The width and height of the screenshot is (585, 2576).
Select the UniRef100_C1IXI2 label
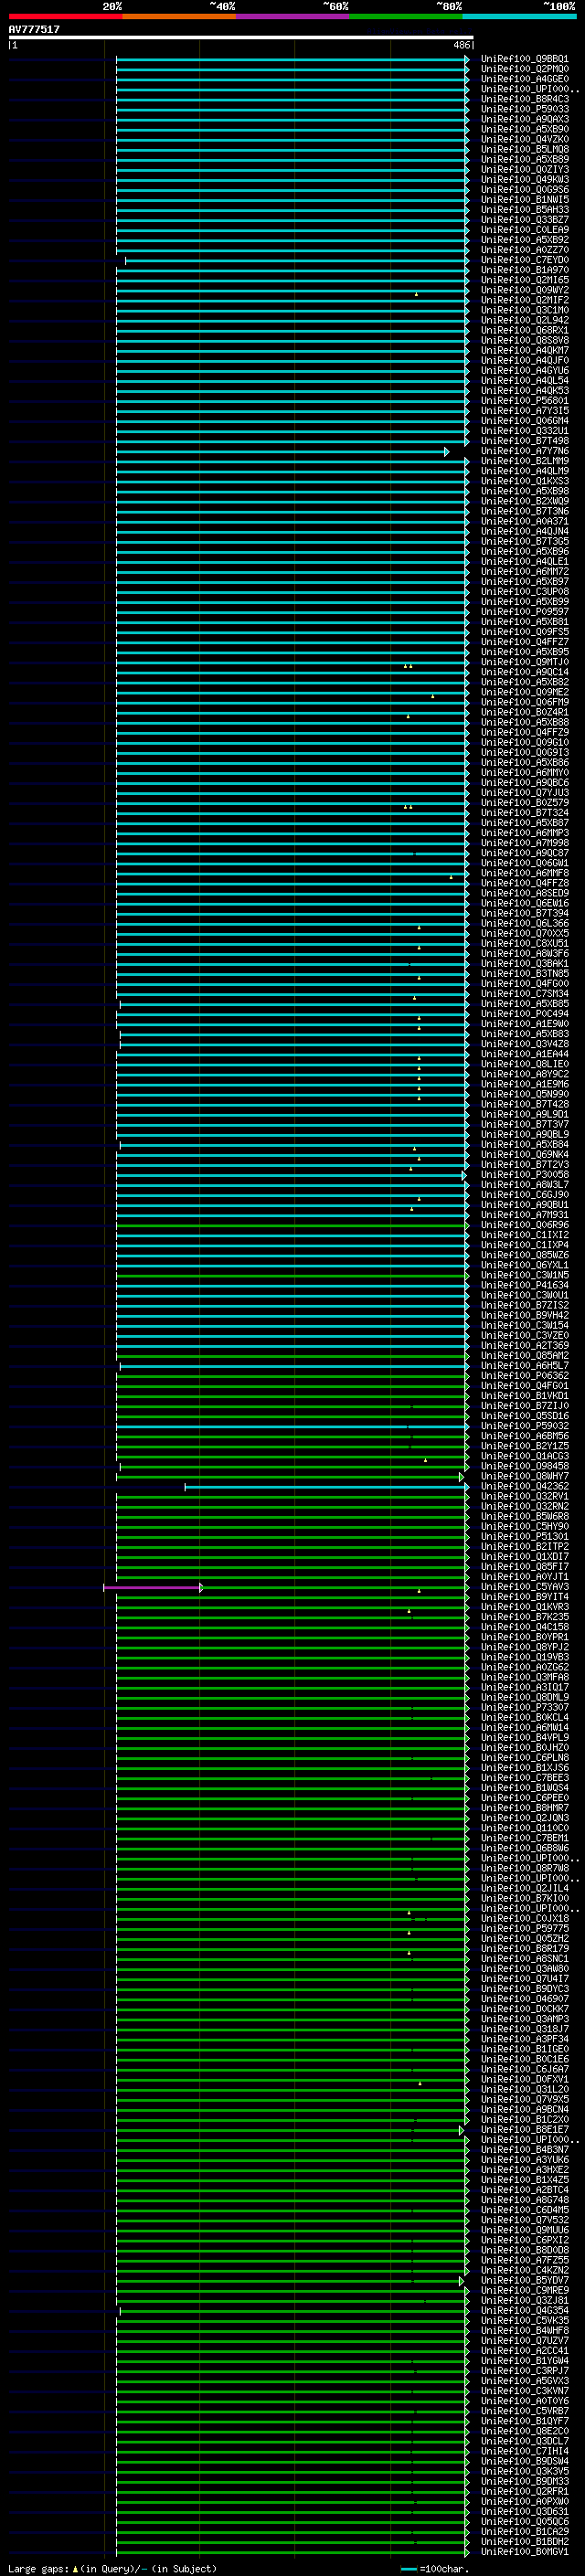pyautogui.click(x=524, y=1235)
